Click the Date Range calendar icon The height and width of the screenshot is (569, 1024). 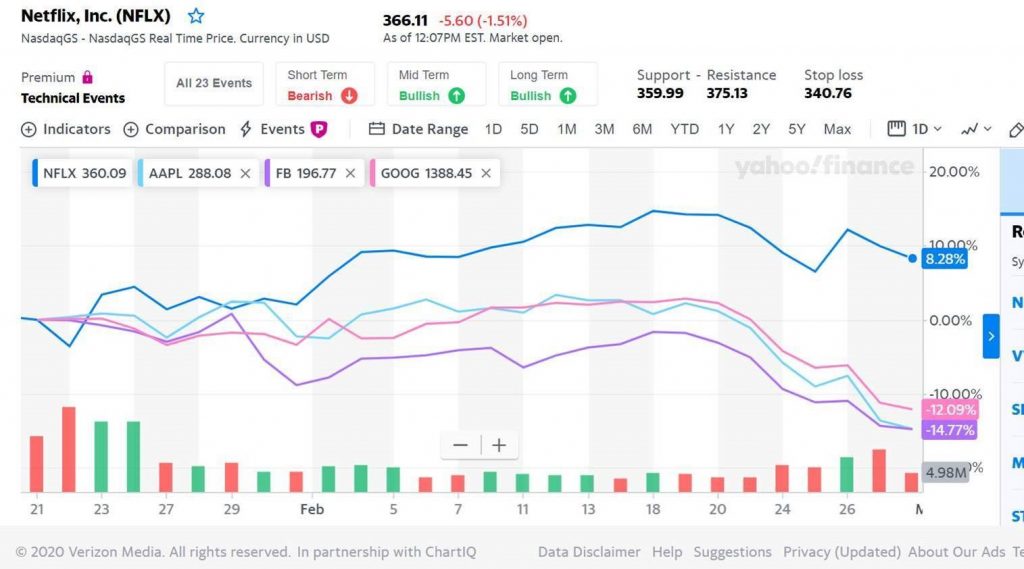[x=377, y=129]
